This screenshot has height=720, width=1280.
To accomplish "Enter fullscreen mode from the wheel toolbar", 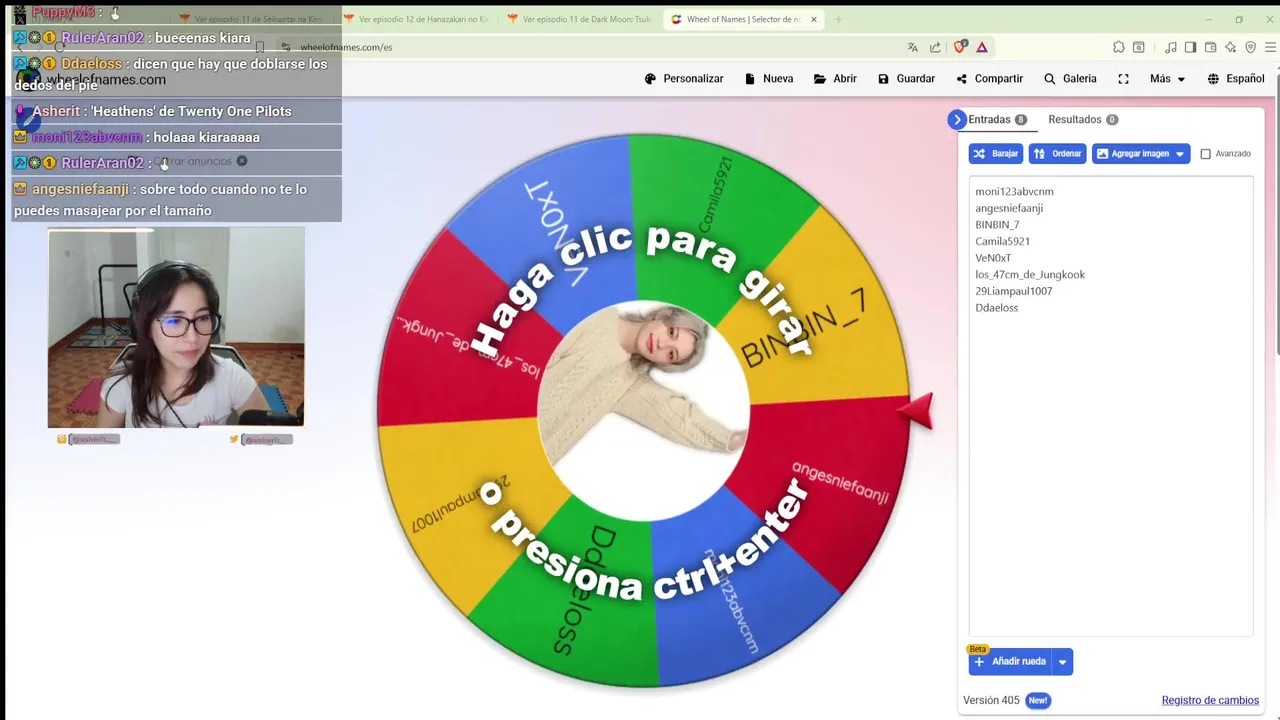I will pos(1123,79).
